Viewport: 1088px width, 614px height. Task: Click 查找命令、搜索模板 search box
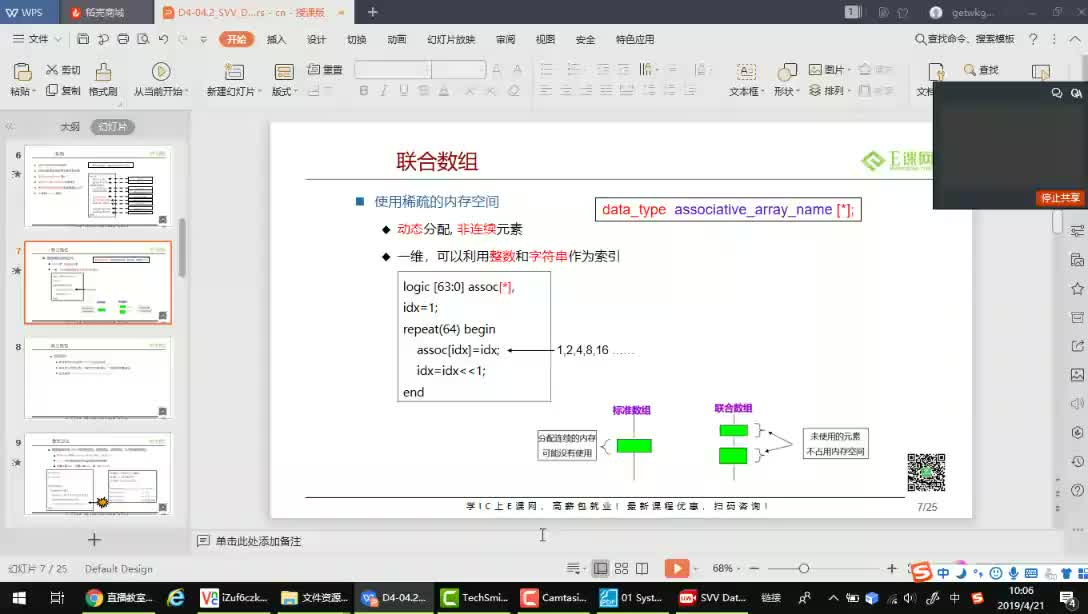965,39
